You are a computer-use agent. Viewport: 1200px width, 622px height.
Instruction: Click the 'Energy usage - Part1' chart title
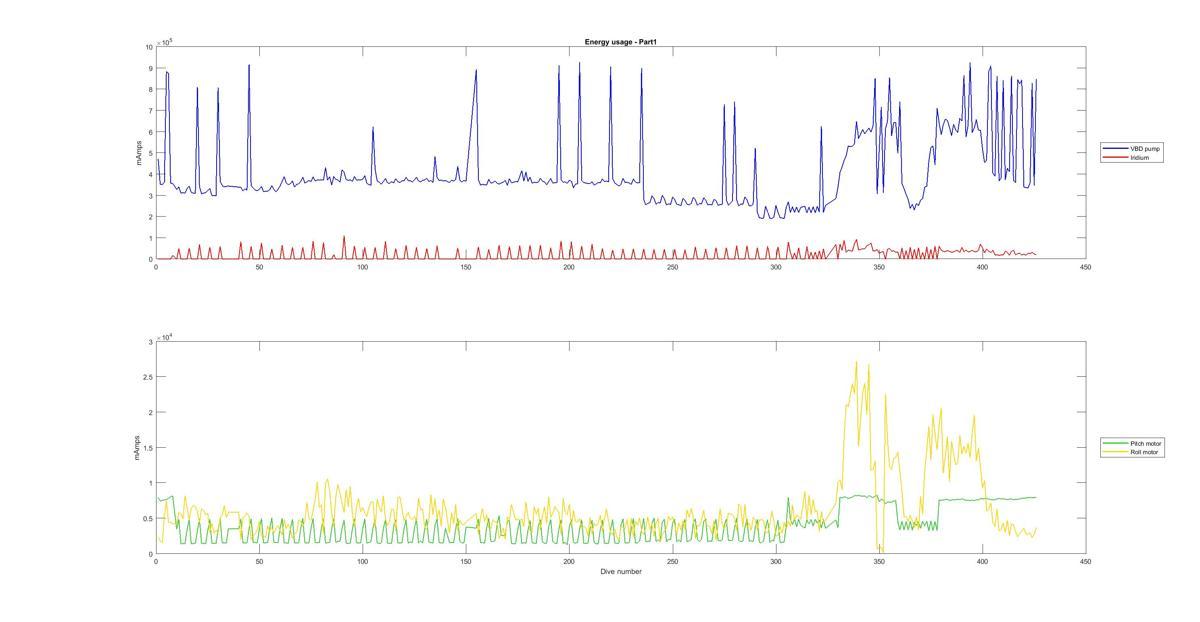tap(621, 42)
